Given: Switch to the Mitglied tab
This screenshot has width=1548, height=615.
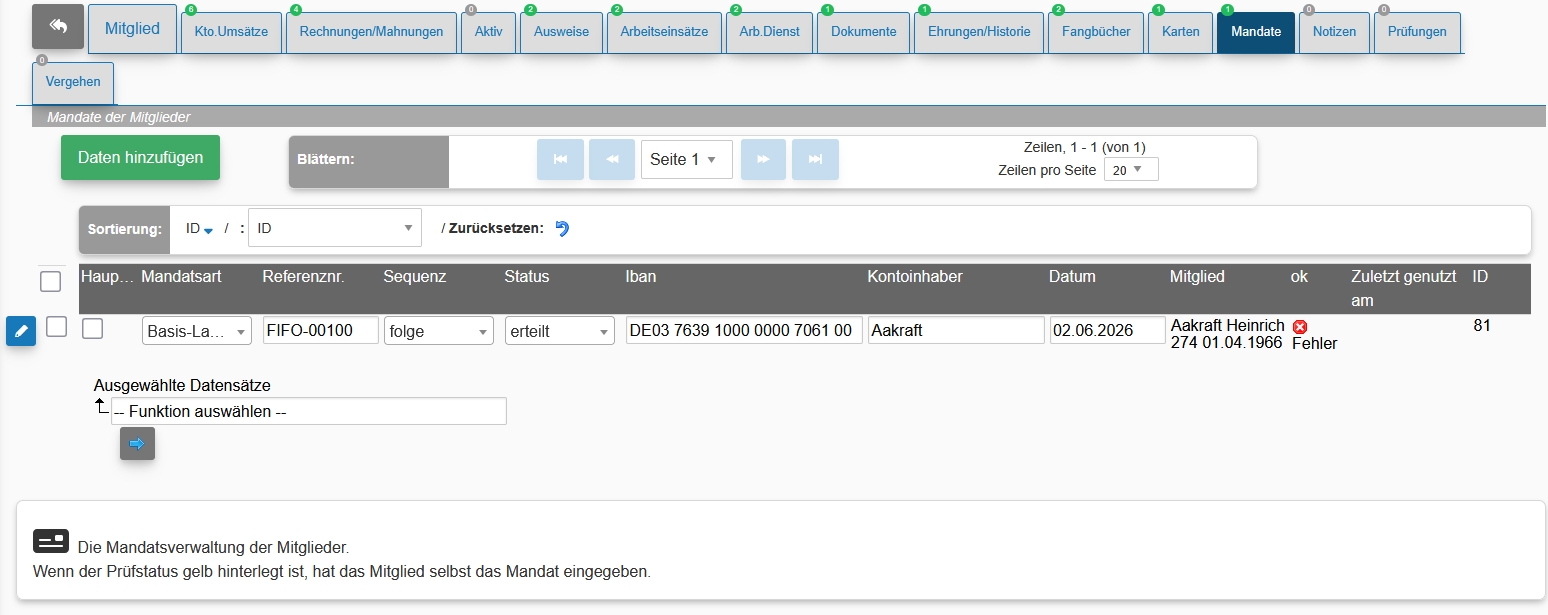Looking at the screenshot, I should [x=132, y=29].
